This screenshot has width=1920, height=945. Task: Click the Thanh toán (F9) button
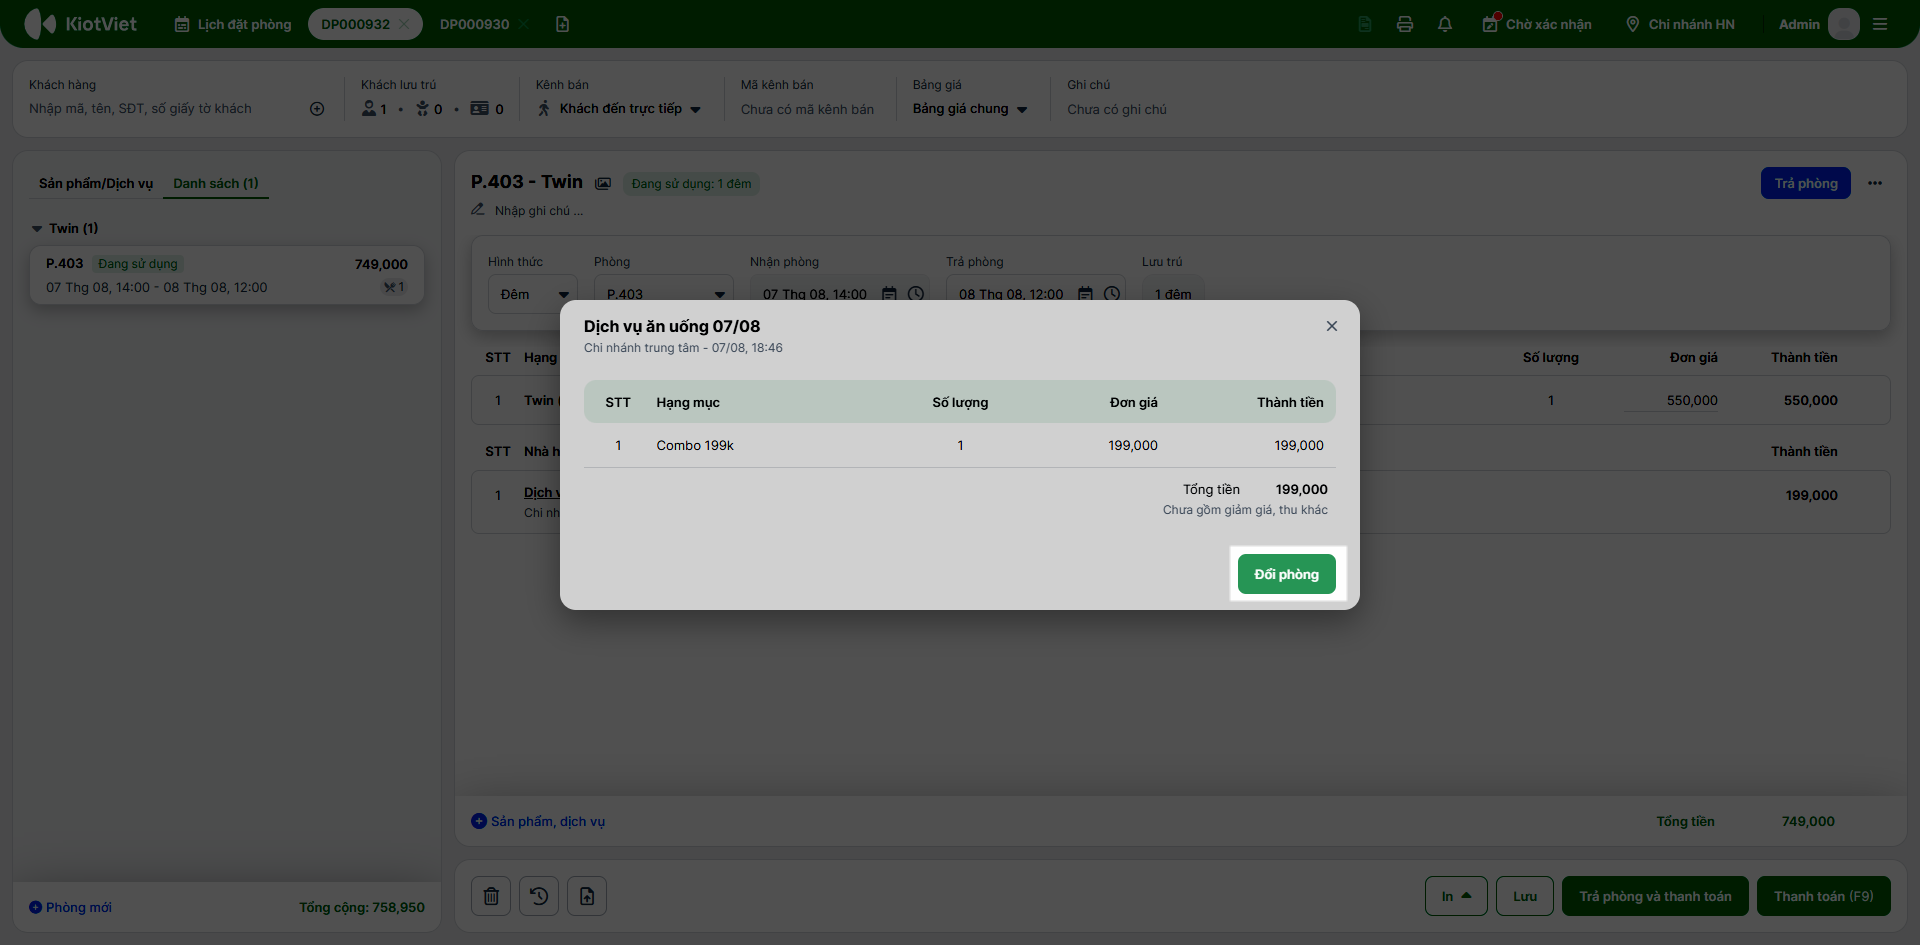coord(1824,896)
